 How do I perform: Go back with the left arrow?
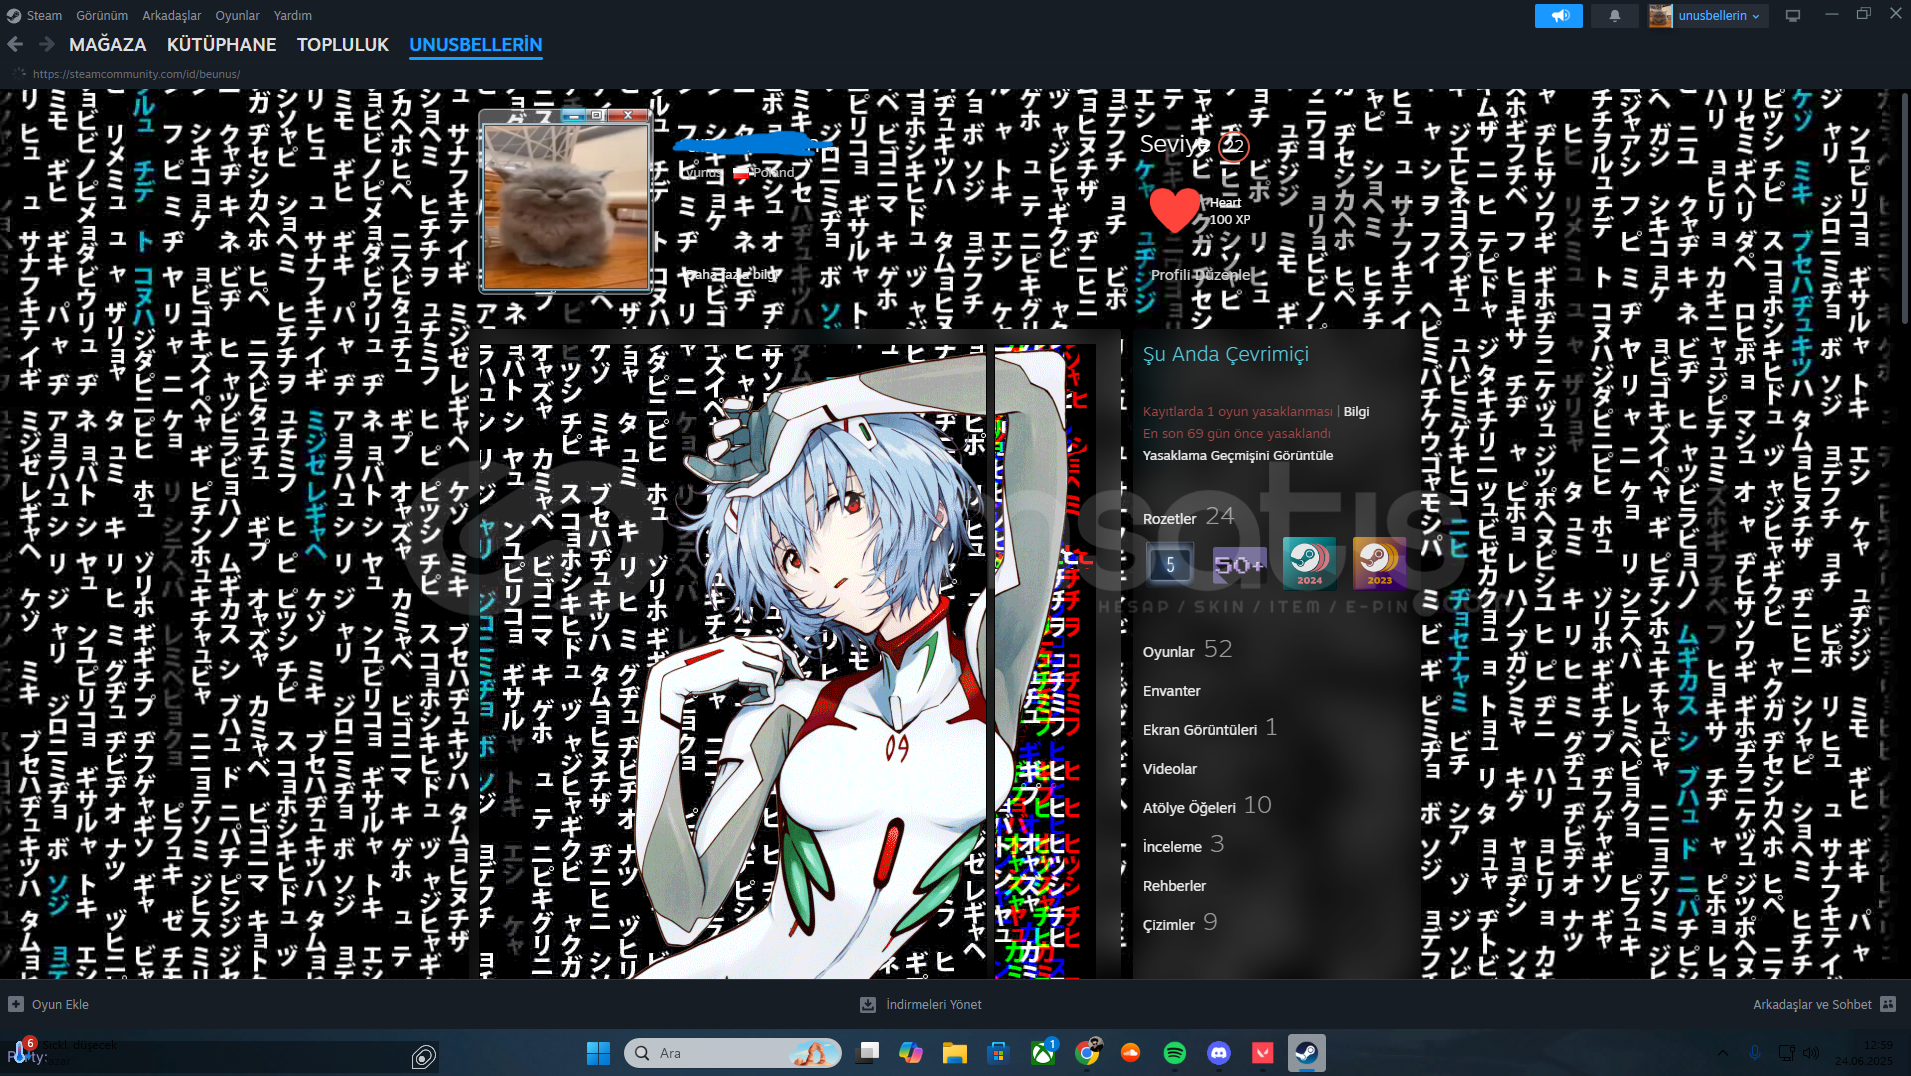tap(15, 44)
